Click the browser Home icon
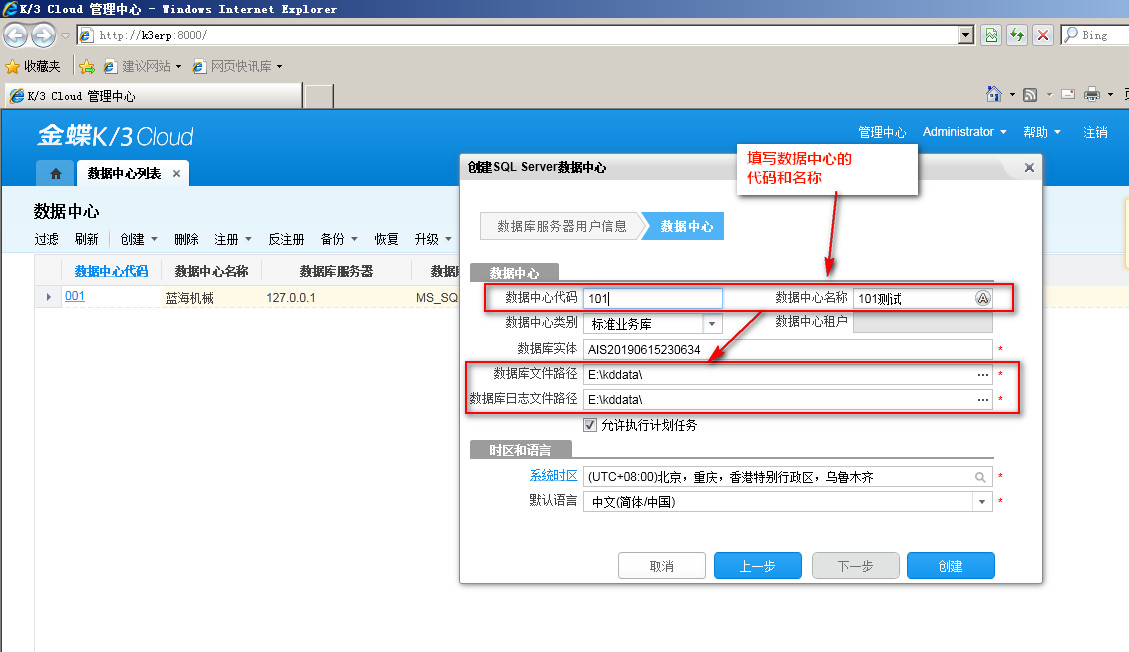 coord(994,94)
